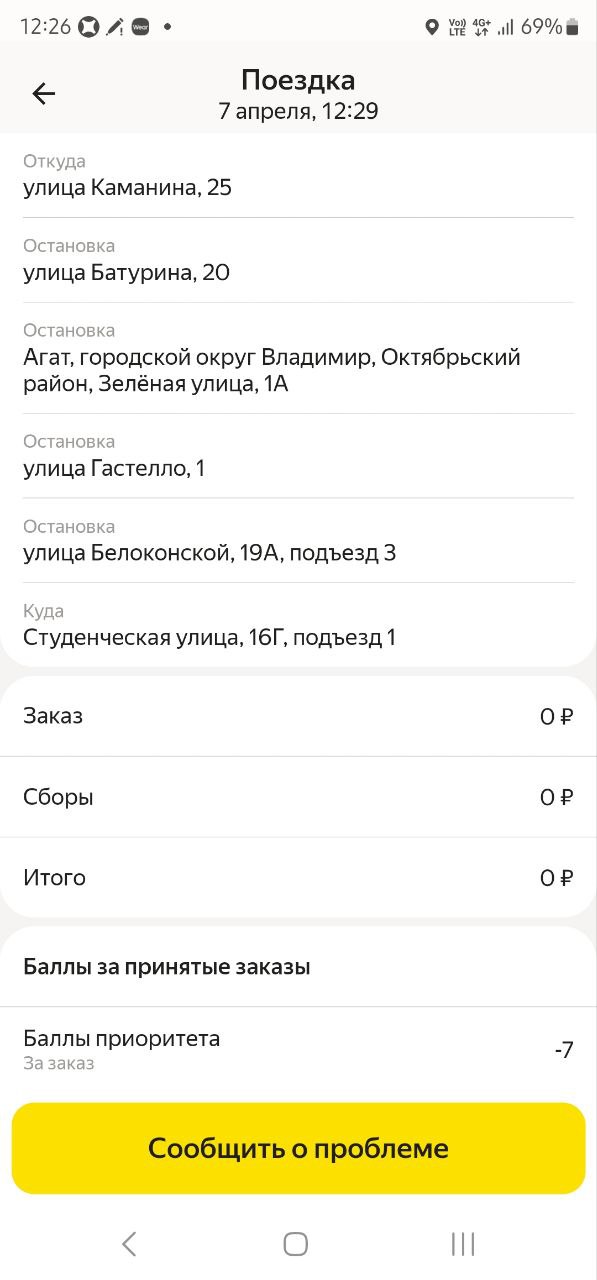597x1280 pixels.
Task: Tap the back arrow in the header
Action: [x=44, y=94]
